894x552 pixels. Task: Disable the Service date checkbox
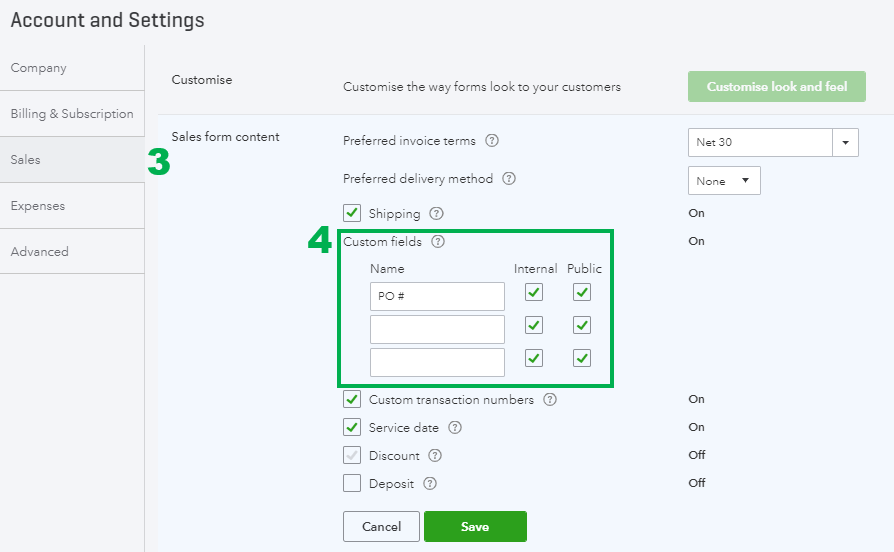(x=352, y=428)
